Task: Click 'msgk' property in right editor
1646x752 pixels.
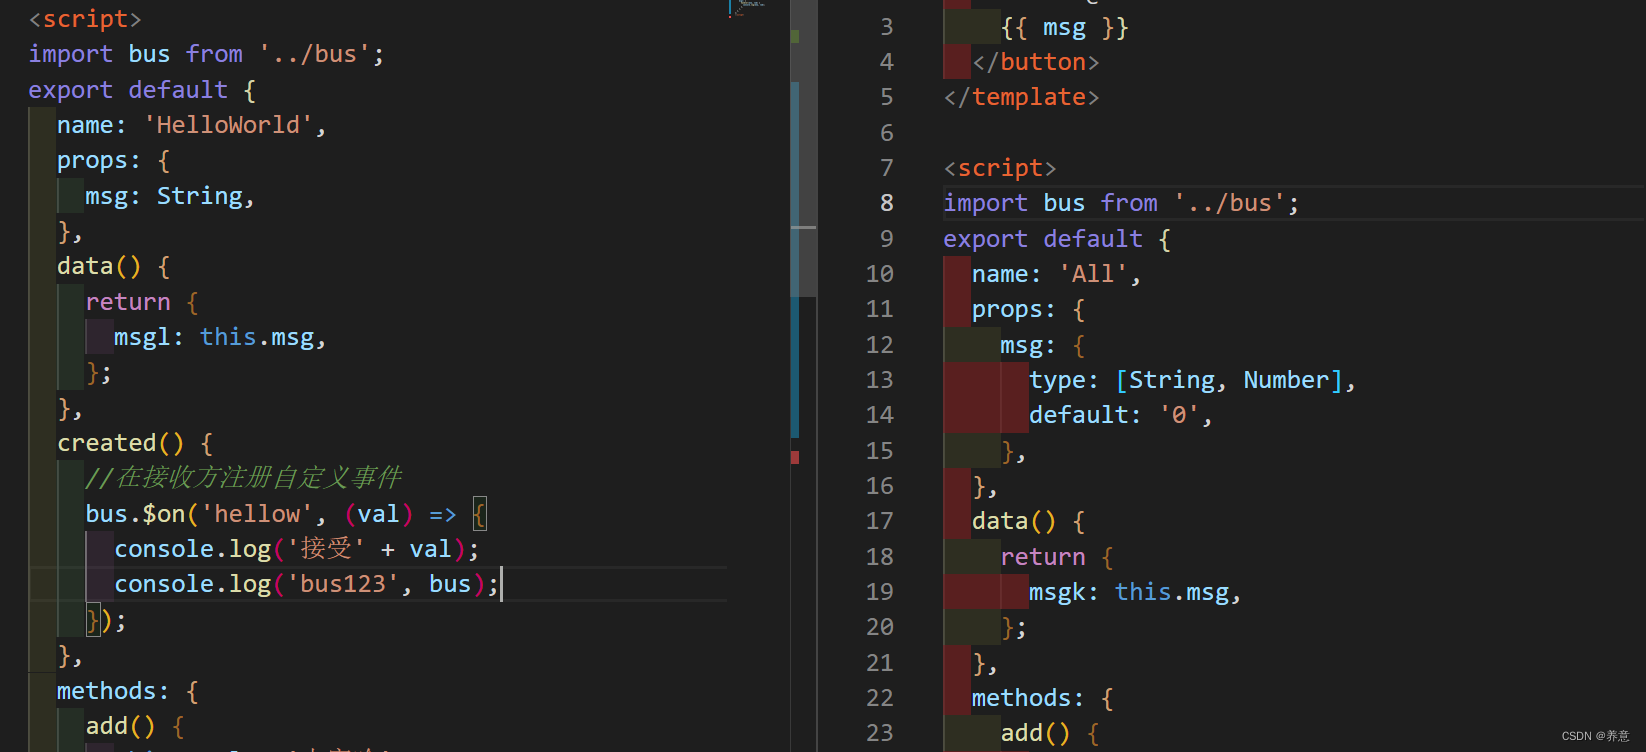Action: pyautogui.click(x=1057, y=592)
